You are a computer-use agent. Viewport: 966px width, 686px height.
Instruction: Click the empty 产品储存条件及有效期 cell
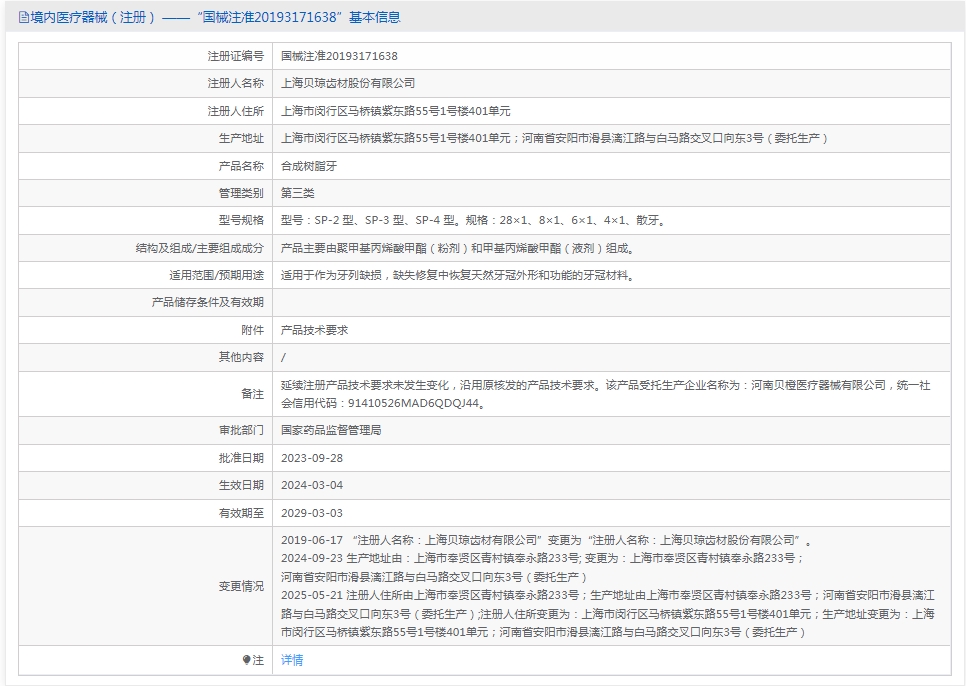pos(612,302)
